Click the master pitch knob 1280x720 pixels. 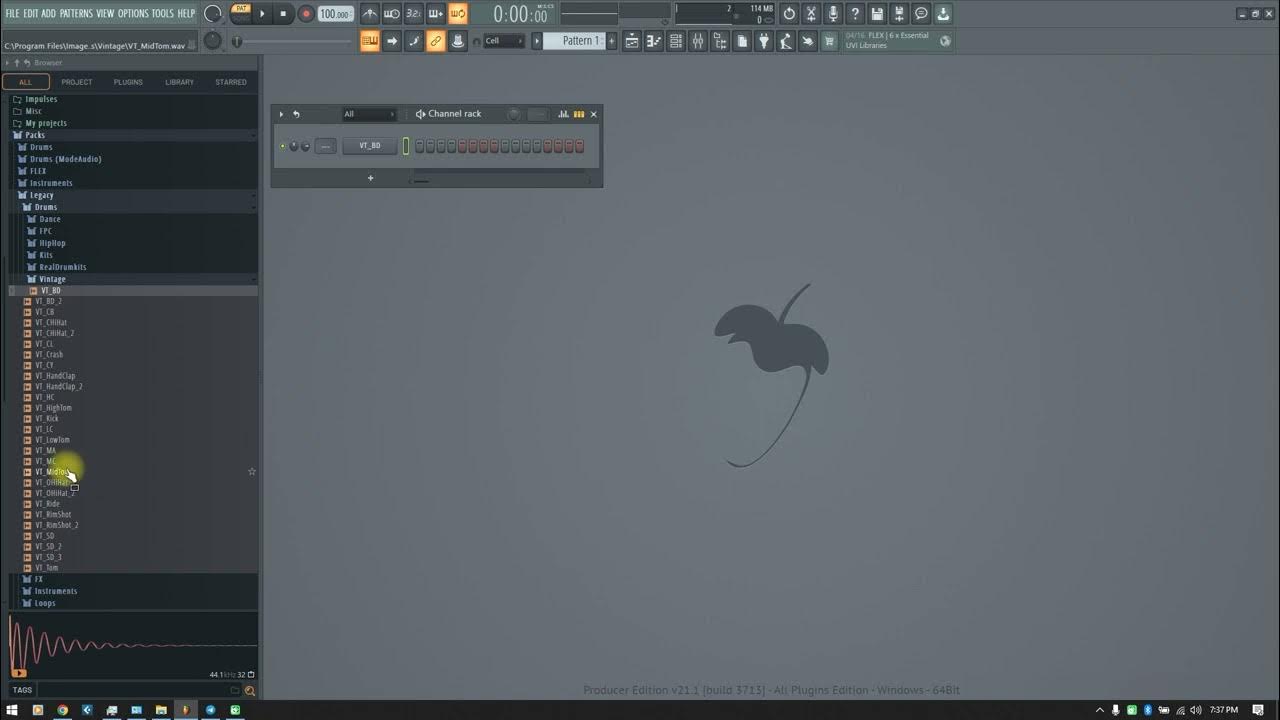213,41
